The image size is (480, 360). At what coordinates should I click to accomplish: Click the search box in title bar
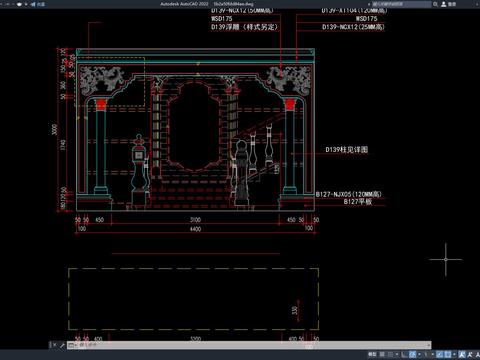[401, 4]
